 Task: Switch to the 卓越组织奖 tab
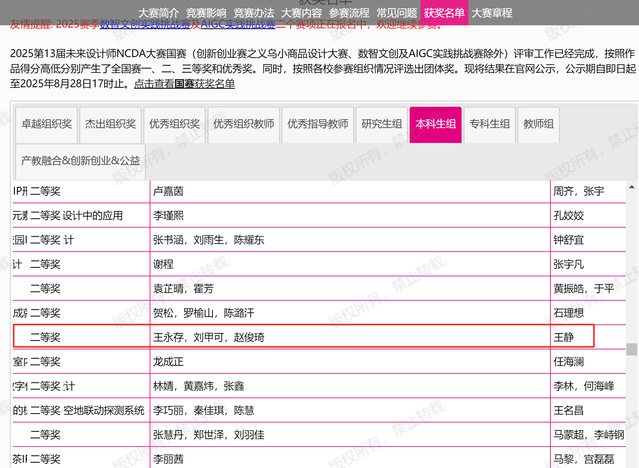pyautogui.click(x=46, y=125)
